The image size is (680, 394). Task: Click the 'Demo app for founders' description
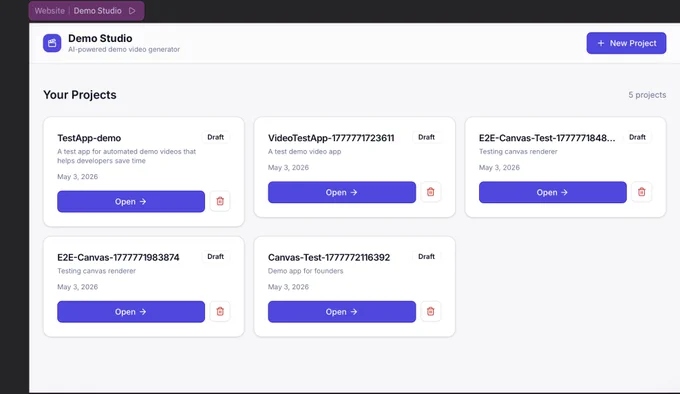click(x=305, y=271)
